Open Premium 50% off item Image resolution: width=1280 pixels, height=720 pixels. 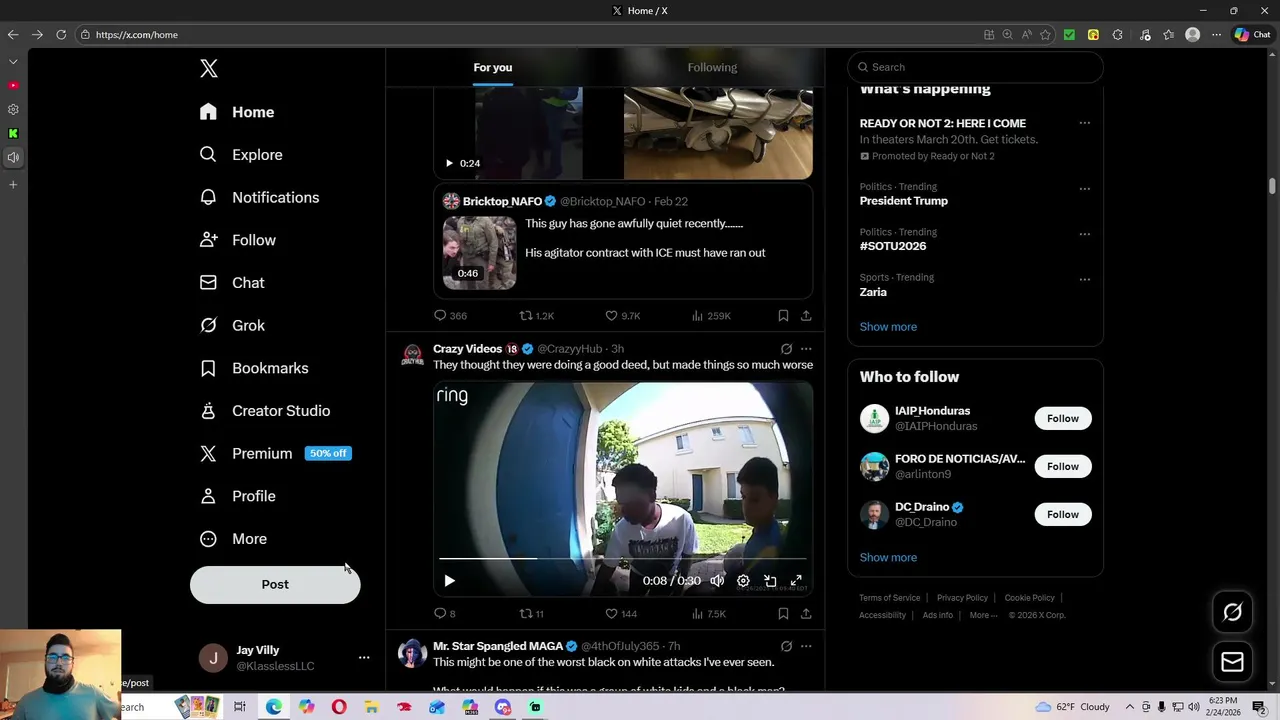click(x=275, y=453)
